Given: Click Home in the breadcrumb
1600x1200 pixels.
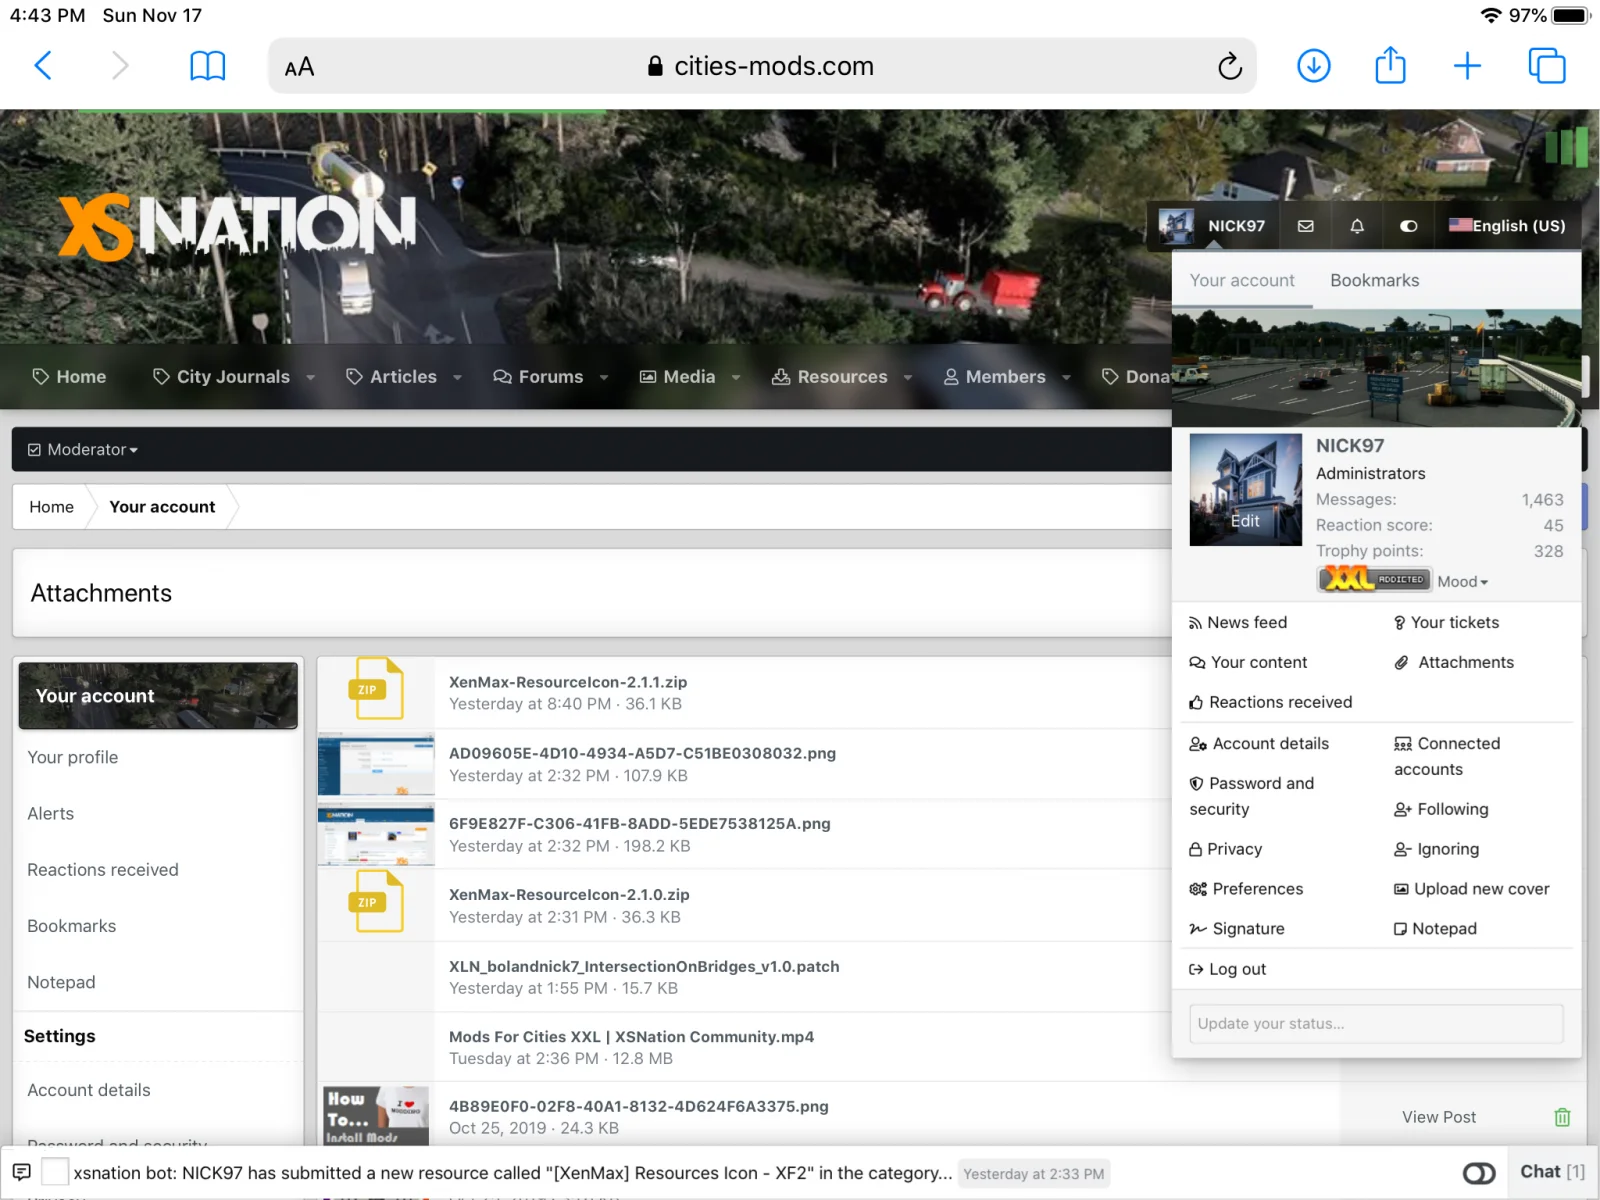Looking at the screenshot, I should [x=51, y=507].
